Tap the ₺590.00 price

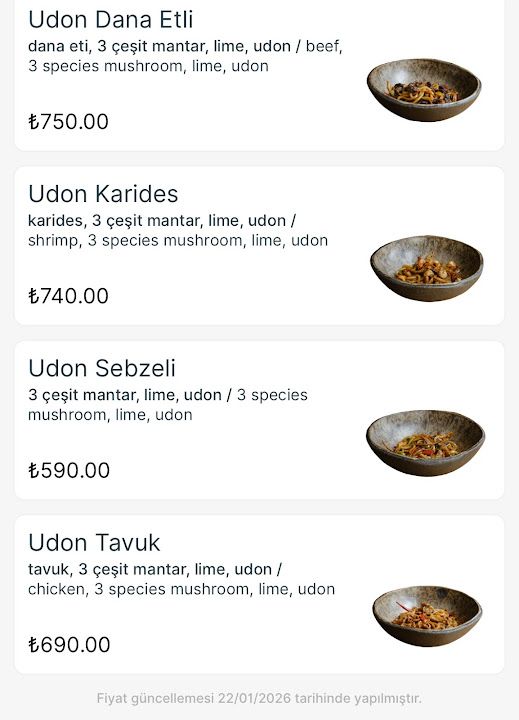point(69,471)
